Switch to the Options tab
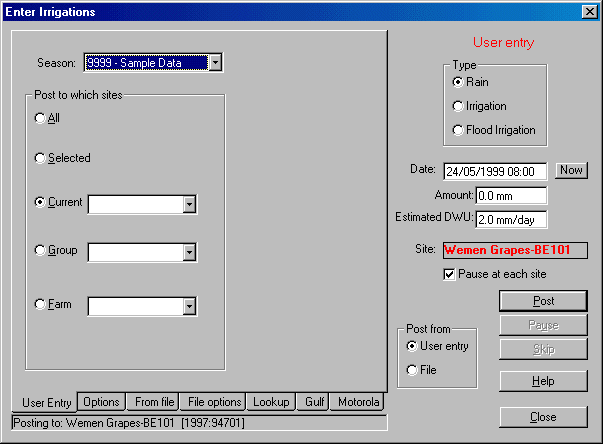 [101, 401]
